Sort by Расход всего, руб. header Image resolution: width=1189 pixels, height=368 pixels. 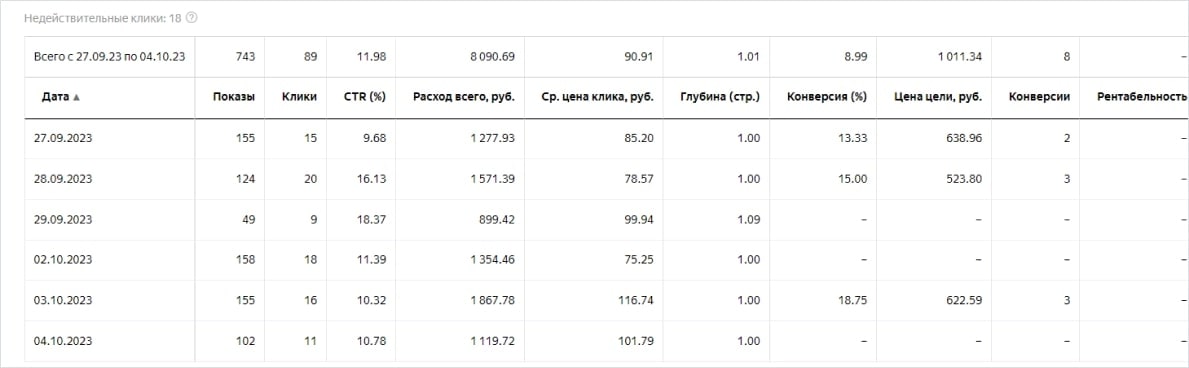(464, 97)
